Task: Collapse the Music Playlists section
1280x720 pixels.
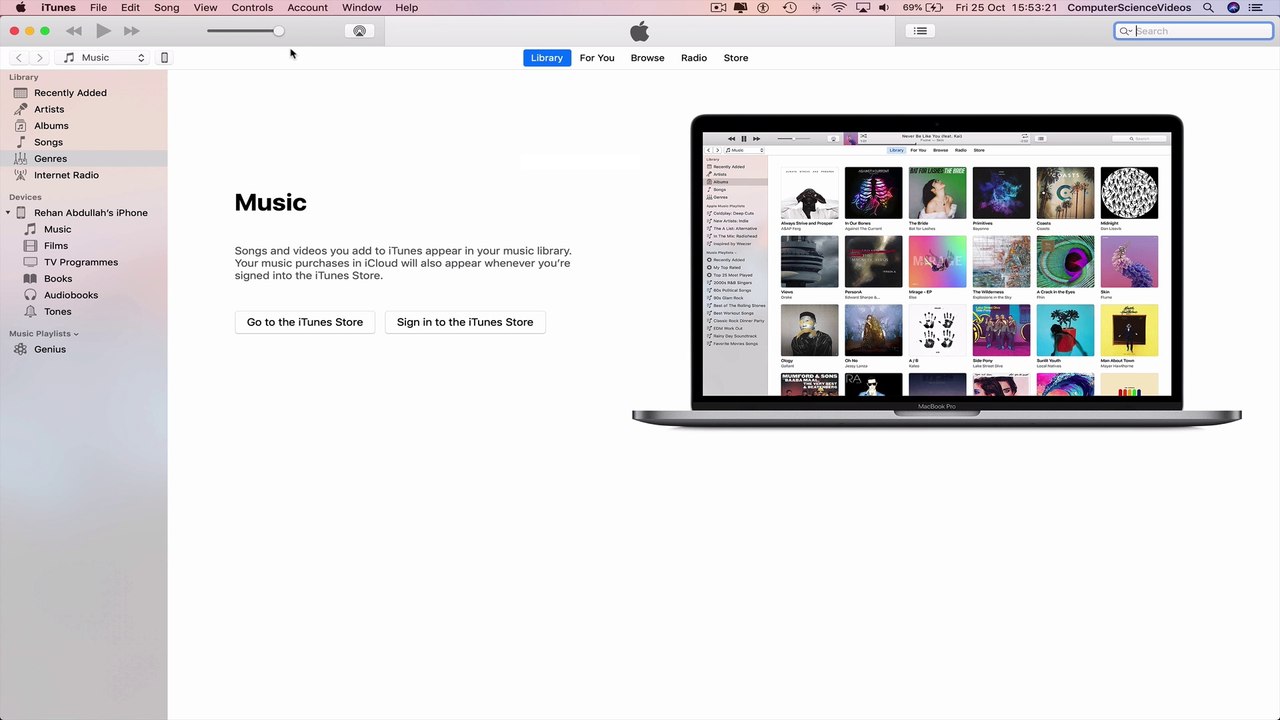Action: pos(76,334)
